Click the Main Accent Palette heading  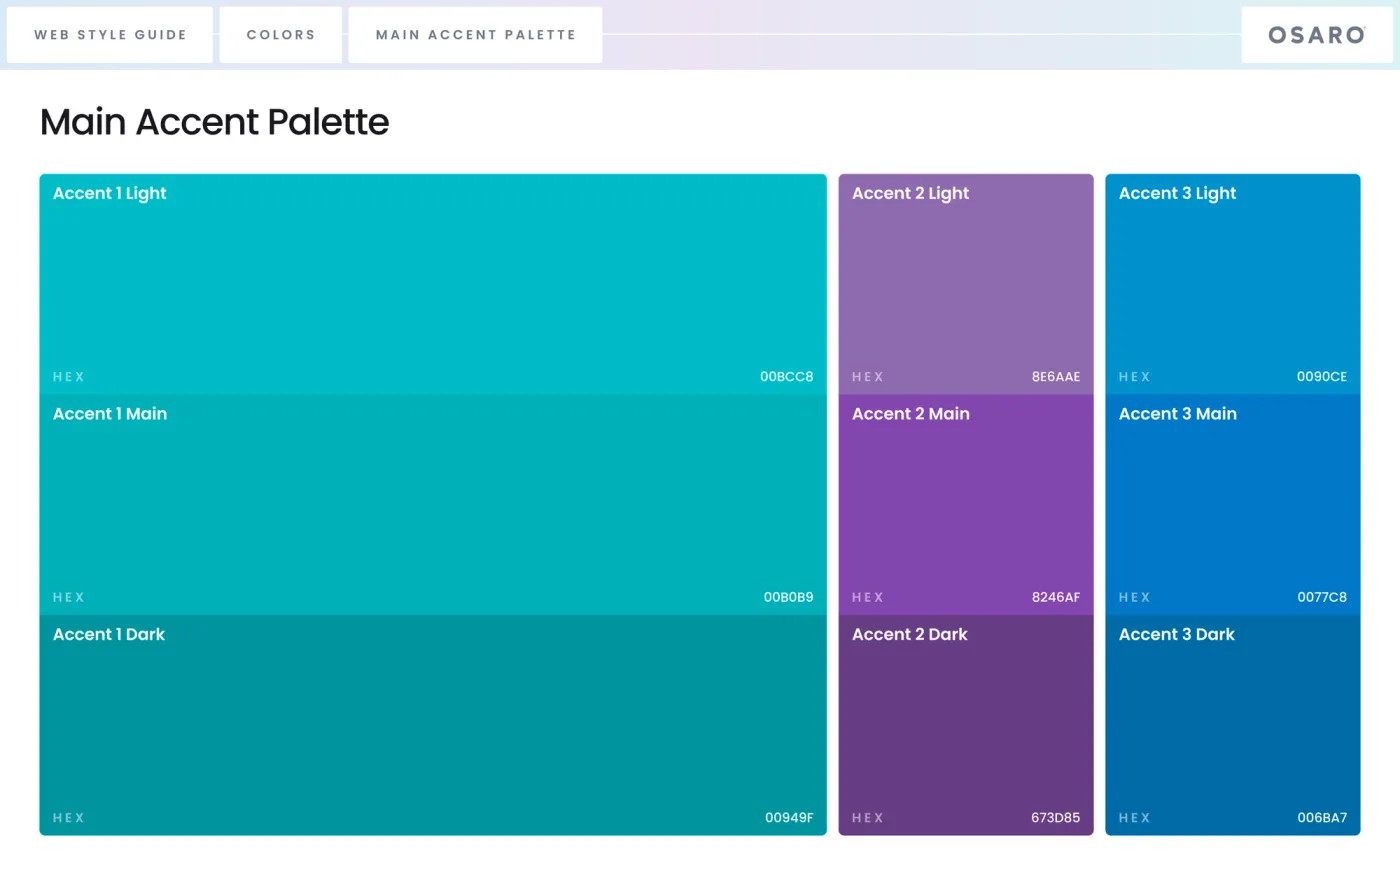pyautogui.click(x=214, y=122)
